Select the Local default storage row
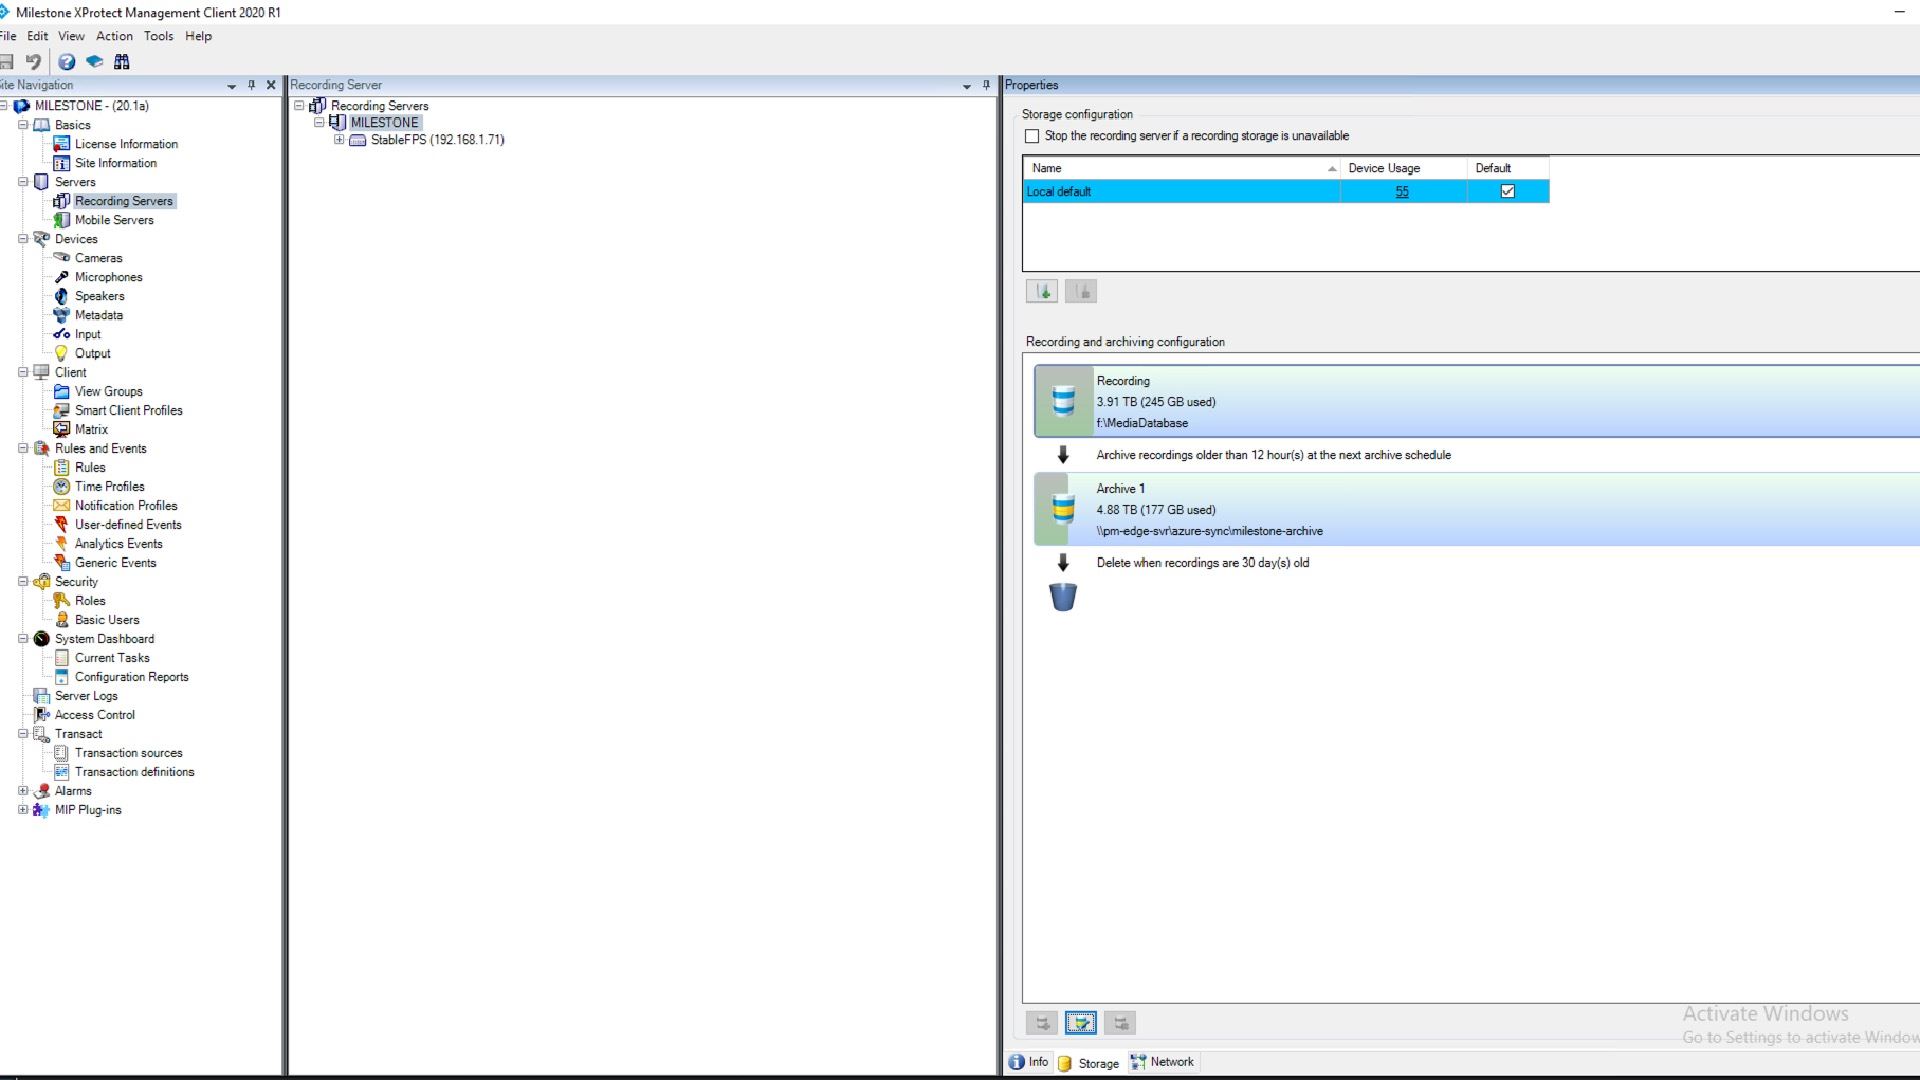This screenshot has height=1080, width=1920. (x=1286, y=191)
